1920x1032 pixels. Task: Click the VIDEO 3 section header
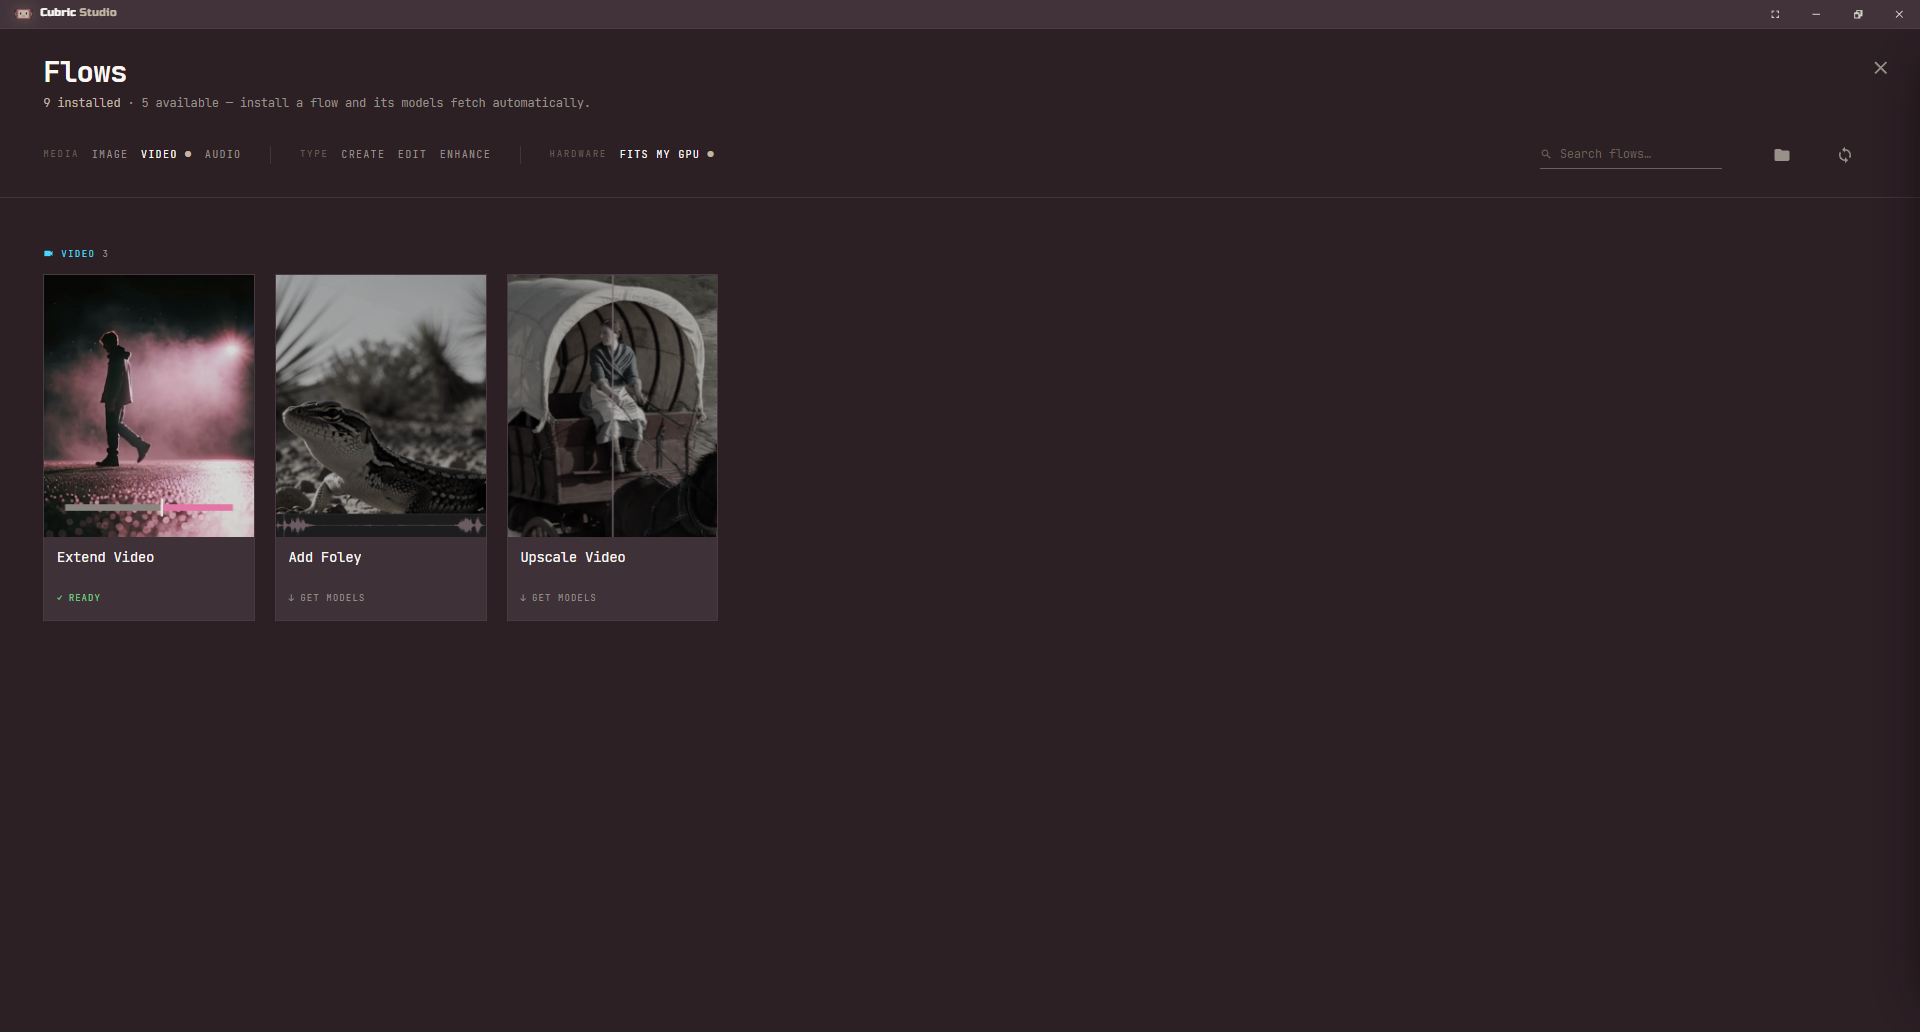(x=76, y=254)
